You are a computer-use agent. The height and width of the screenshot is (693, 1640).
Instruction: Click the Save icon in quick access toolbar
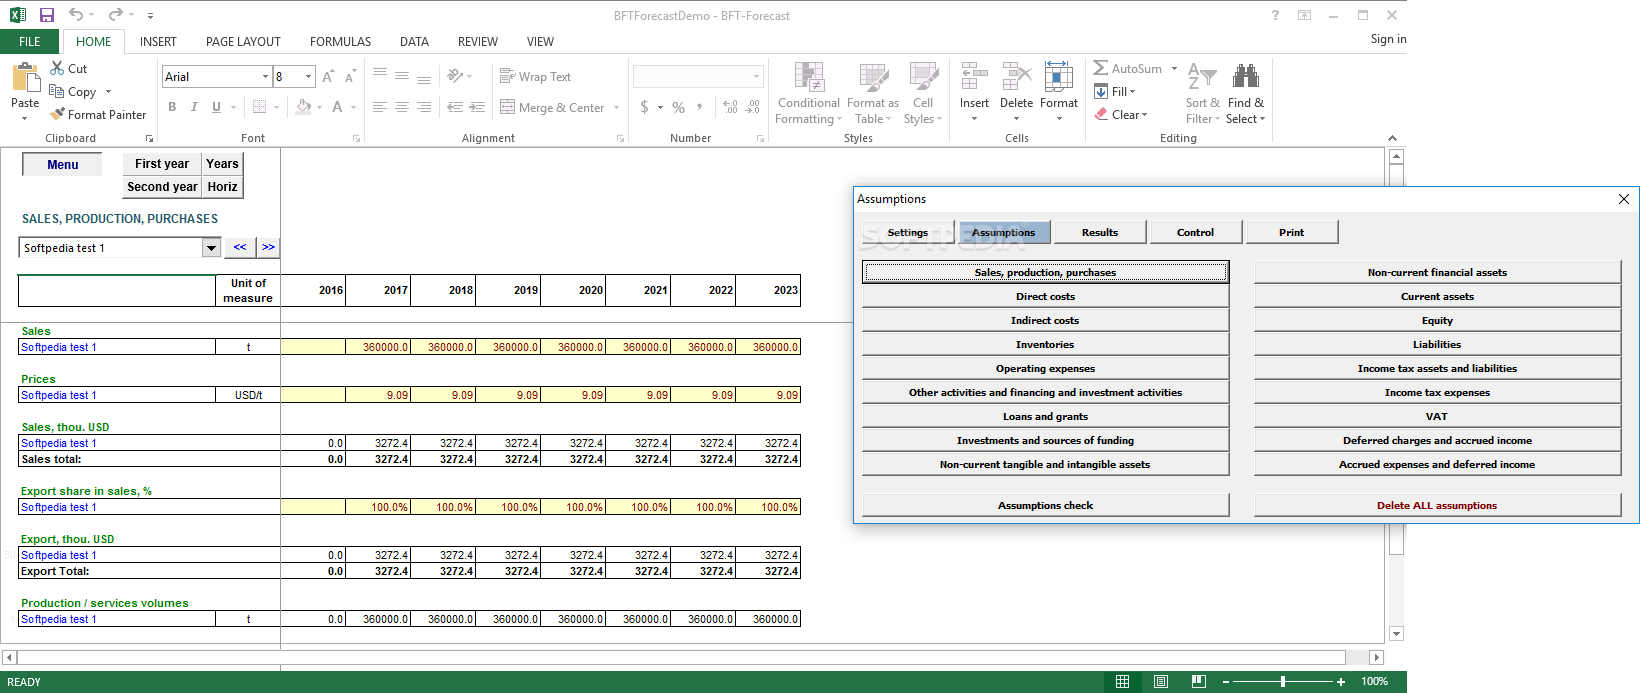pos(46,15)
